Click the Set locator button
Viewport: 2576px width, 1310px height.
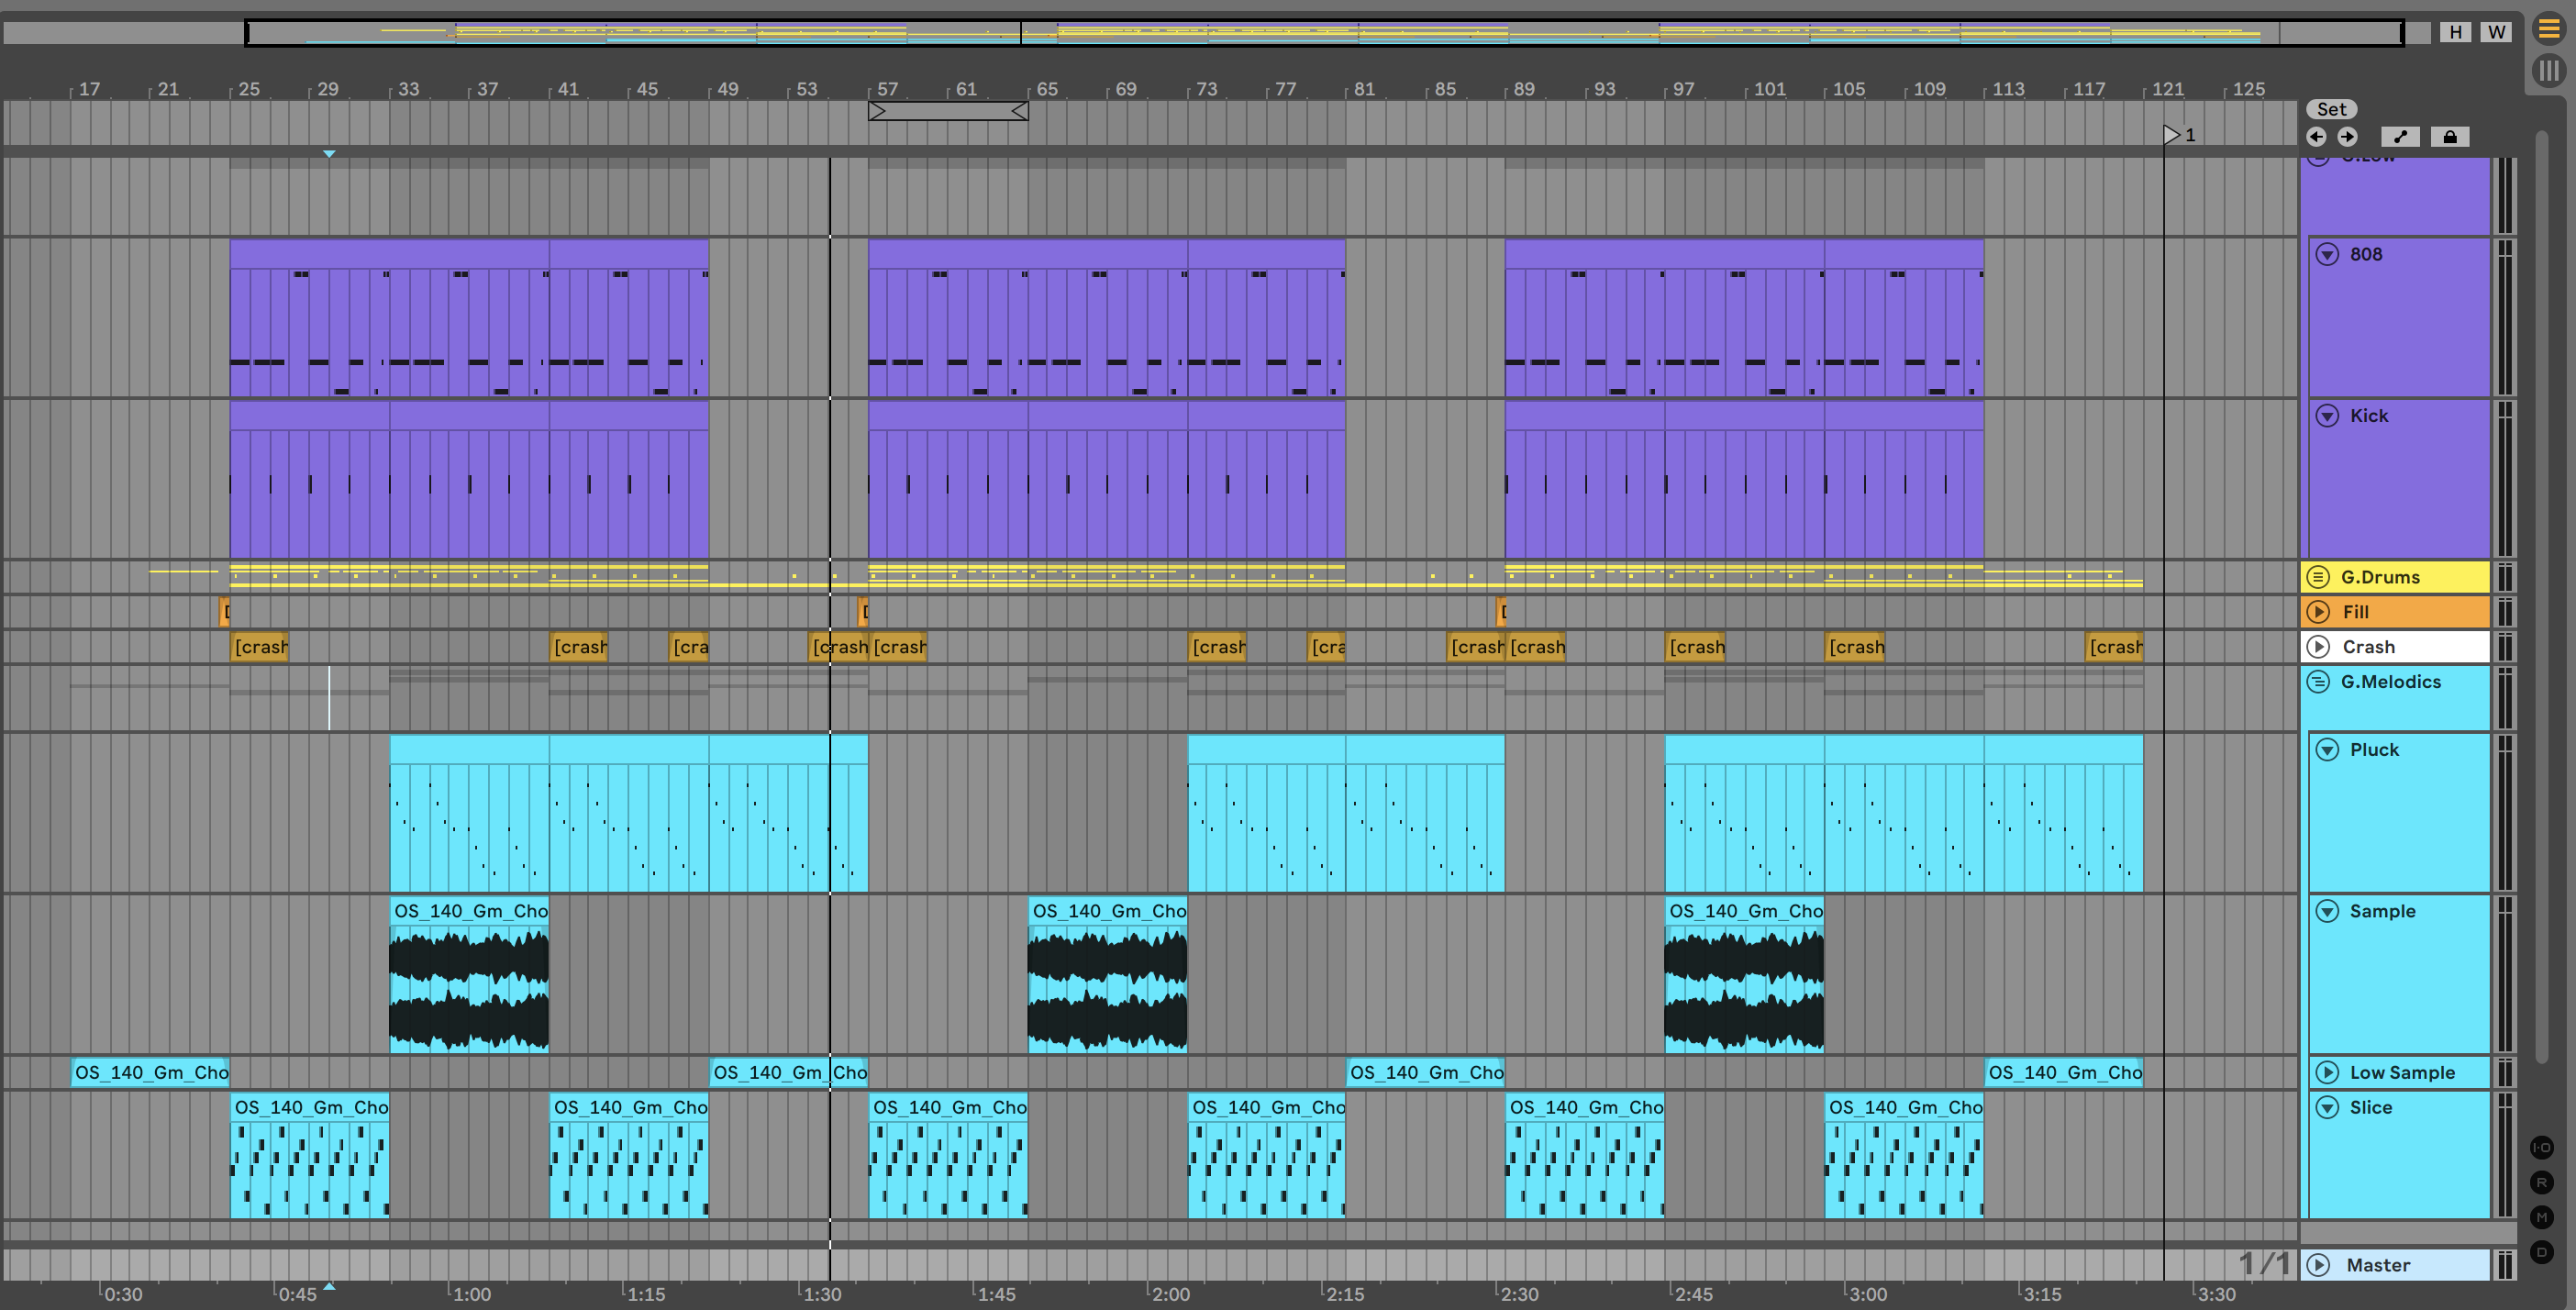tap(2331, 109)
